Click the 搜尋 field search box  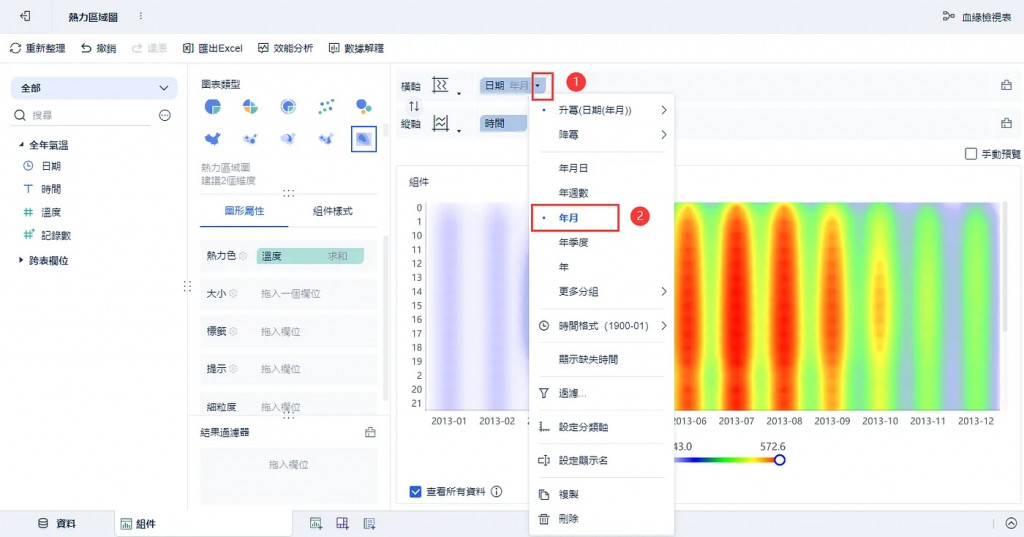[83, 115]
